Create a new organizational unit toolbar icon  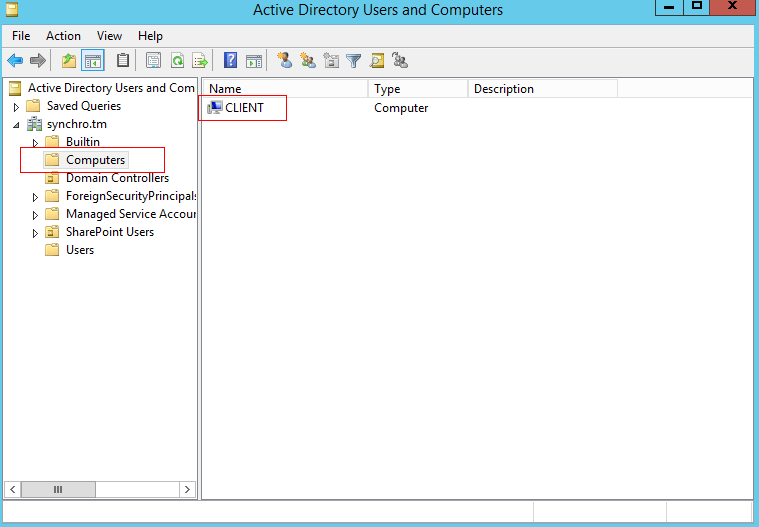(331, 60)
